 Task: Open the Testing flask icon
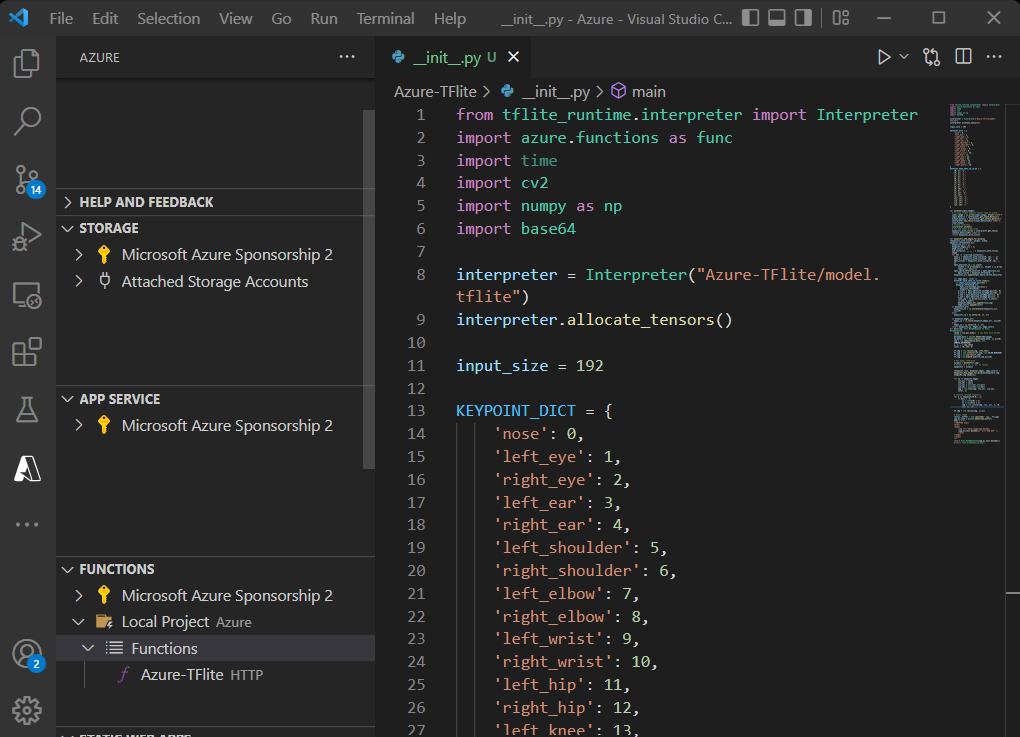click(27, 409)
